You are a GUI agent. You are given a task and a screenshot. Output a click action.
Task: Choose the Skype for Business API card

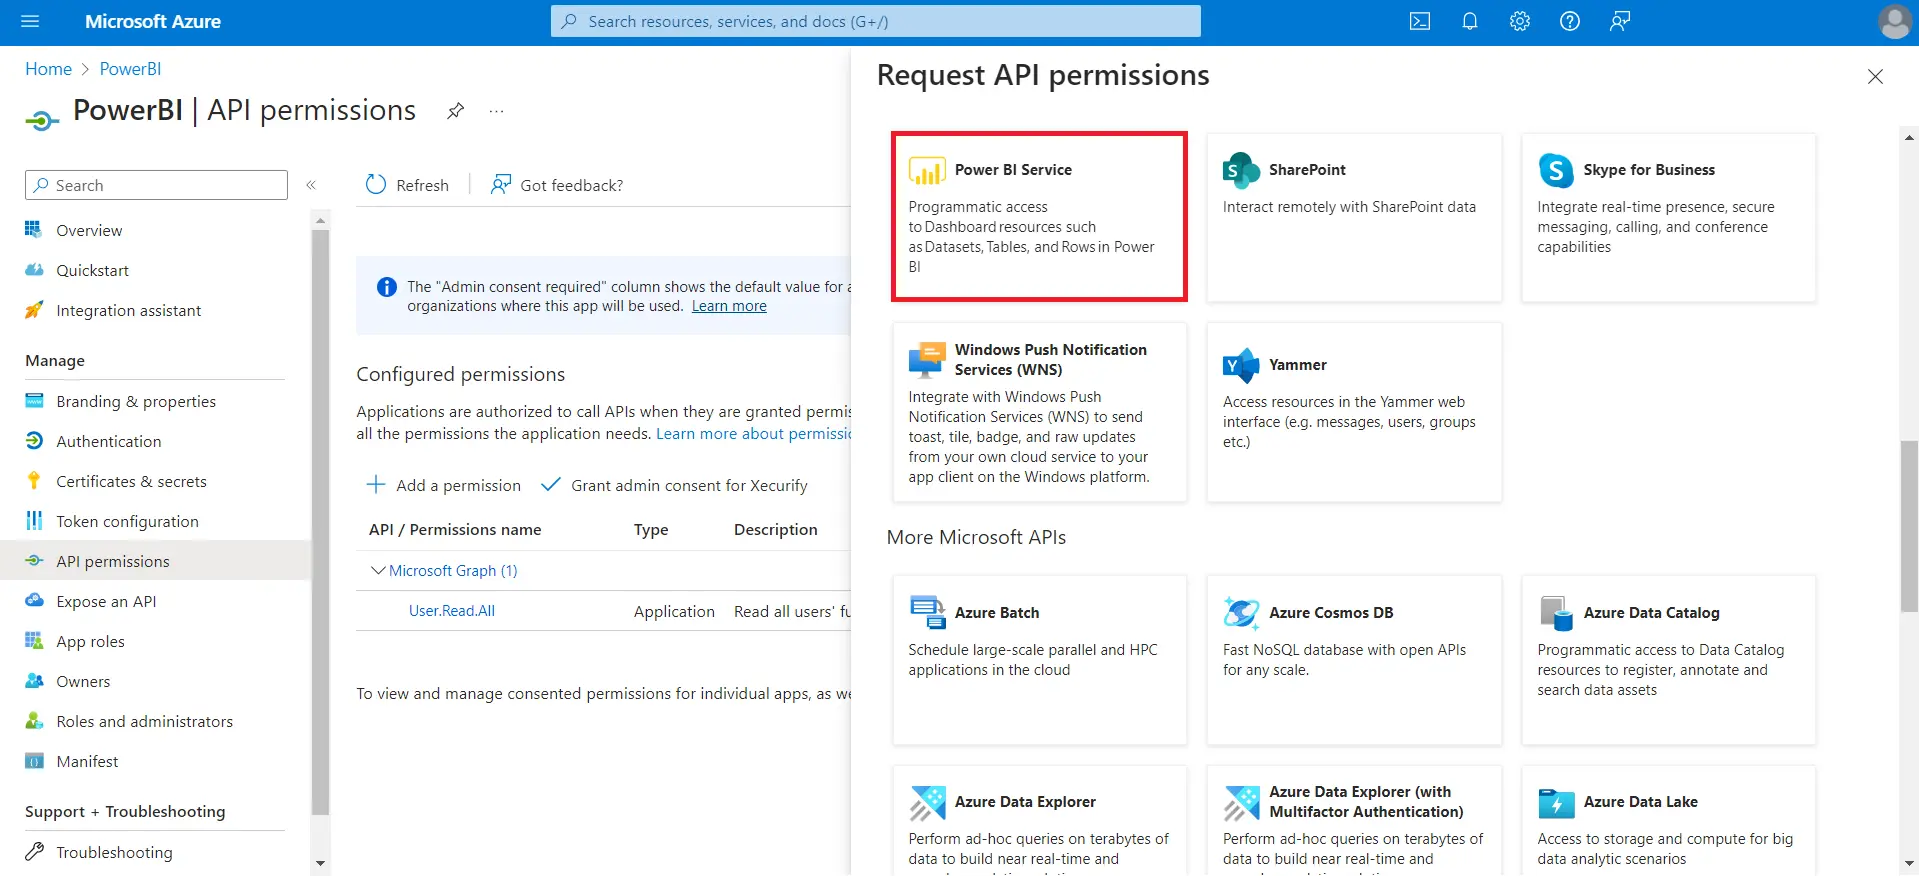coord(1668,216)
